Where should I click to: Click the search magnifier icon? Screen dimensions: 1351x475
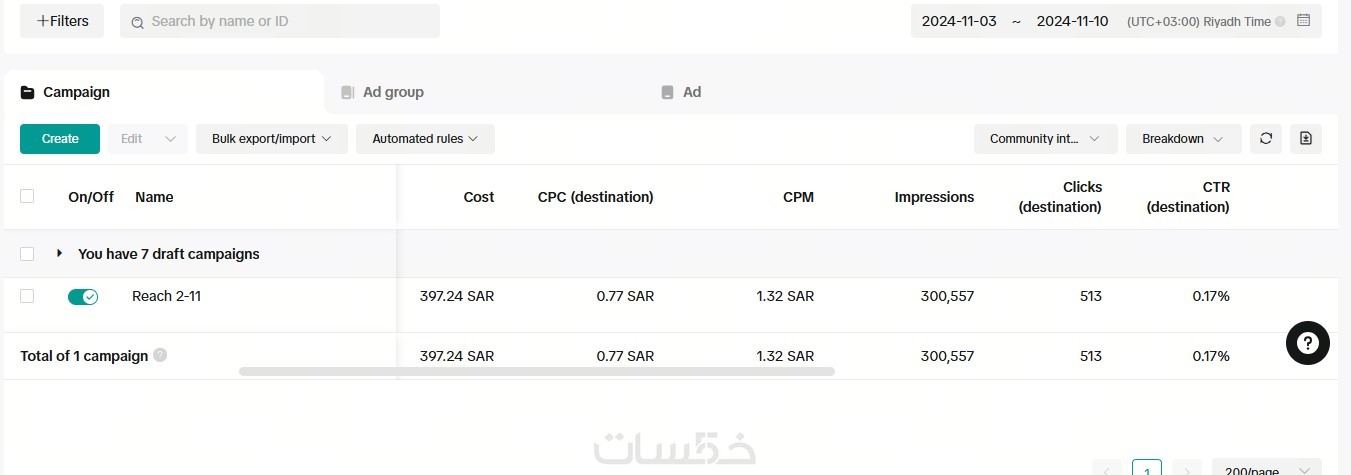tap(138, 22)
